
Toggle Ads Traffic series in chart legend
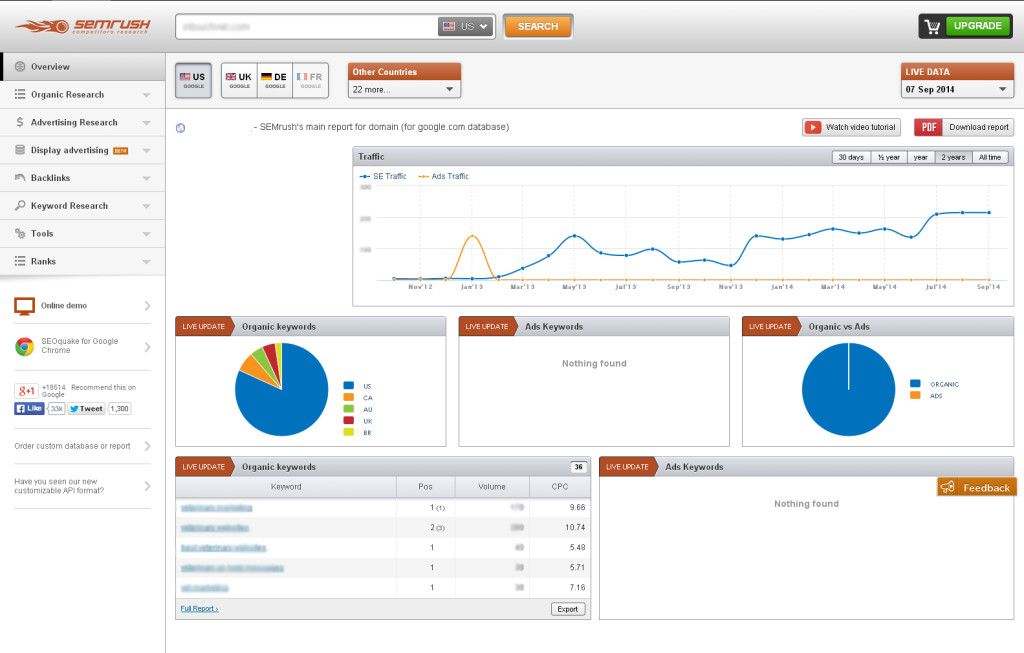[x=443, y=176]
